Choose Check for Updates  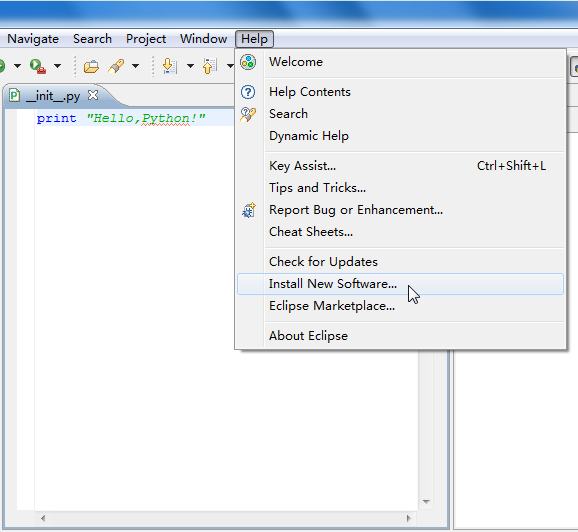pyautogui.click(x=401, y=262)
